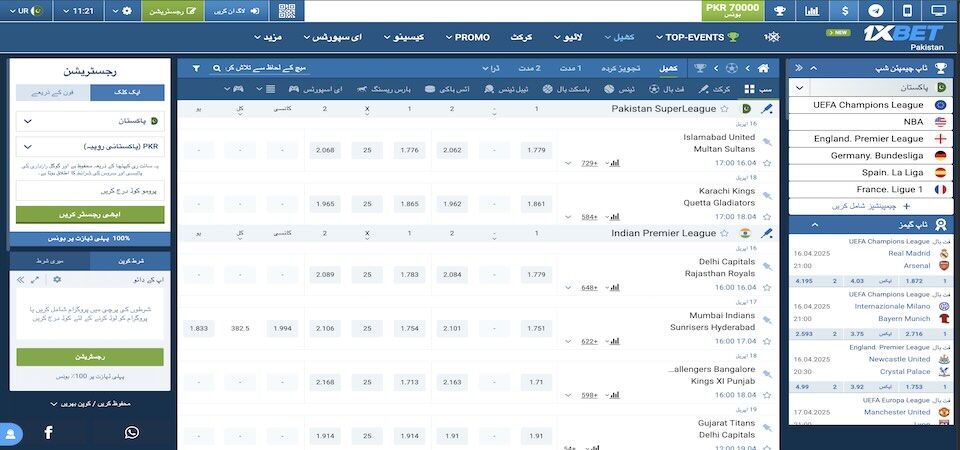Open the user support avatar icon
Viewport: 960px width, 450px height.
tap(10, 434)
